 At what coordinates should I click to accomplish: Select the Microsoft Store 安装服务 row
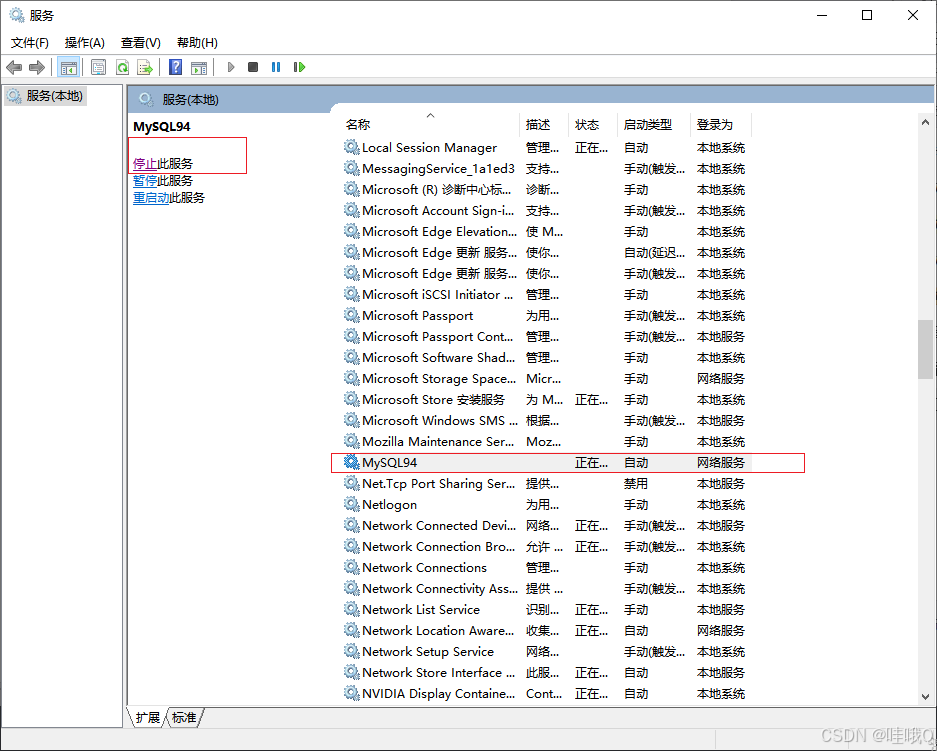click(547, 399)
